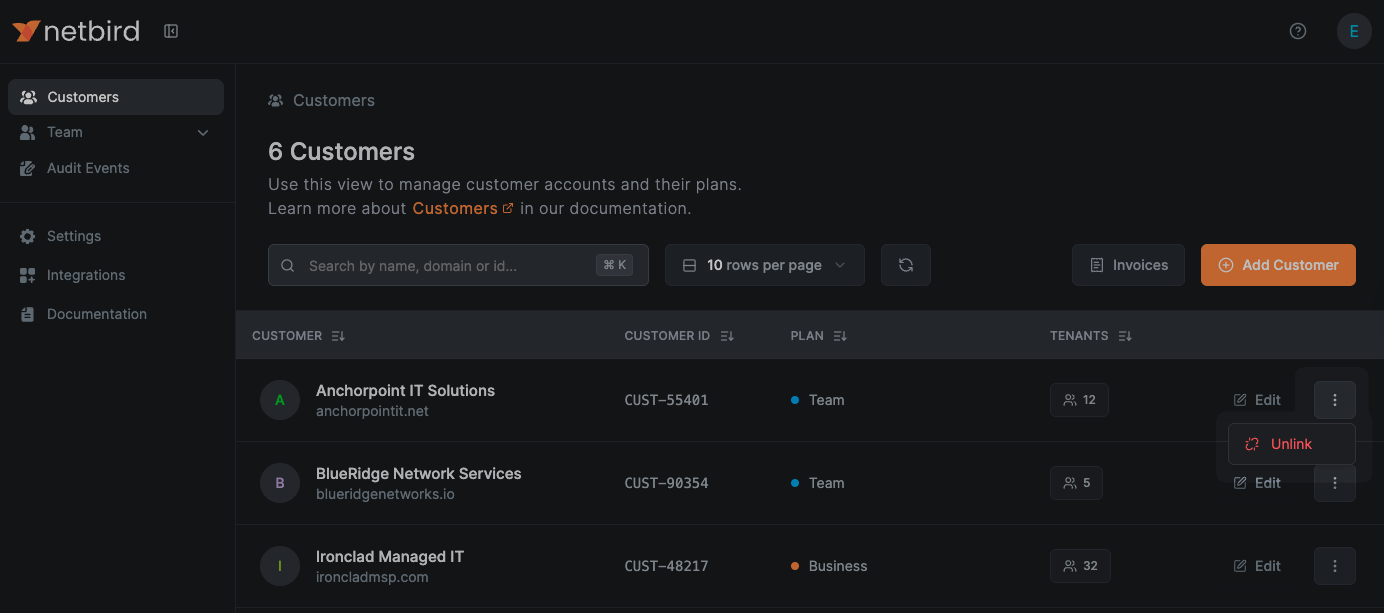
Task: Click the Settings gear icon
Action: click(x=28, y=236)
